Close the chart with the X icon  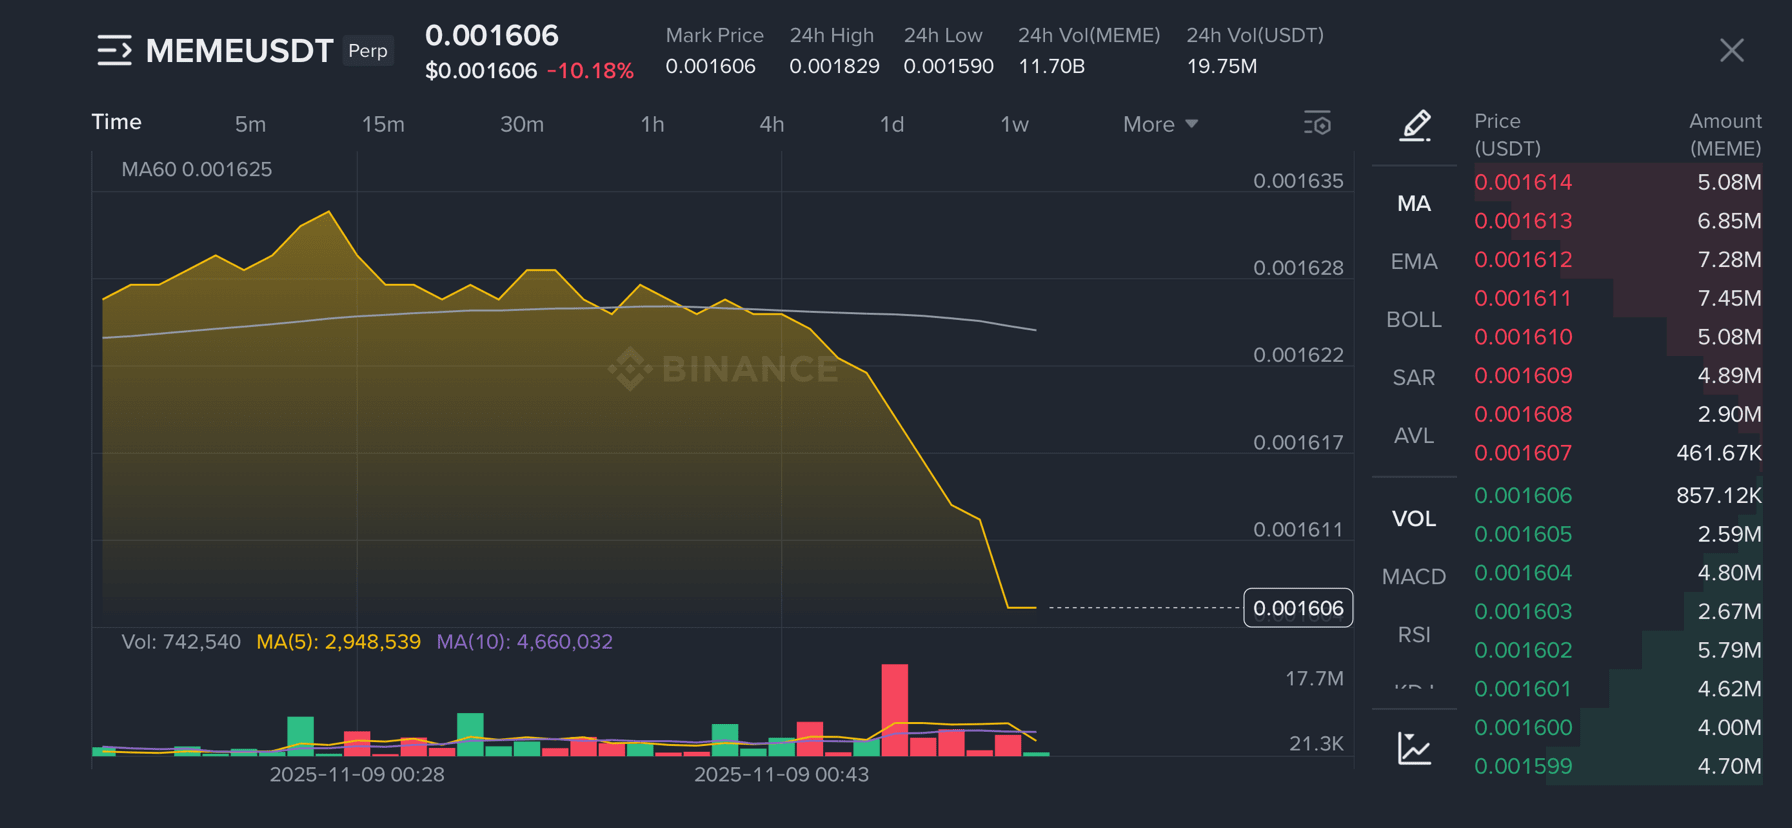pos(1731,50)
